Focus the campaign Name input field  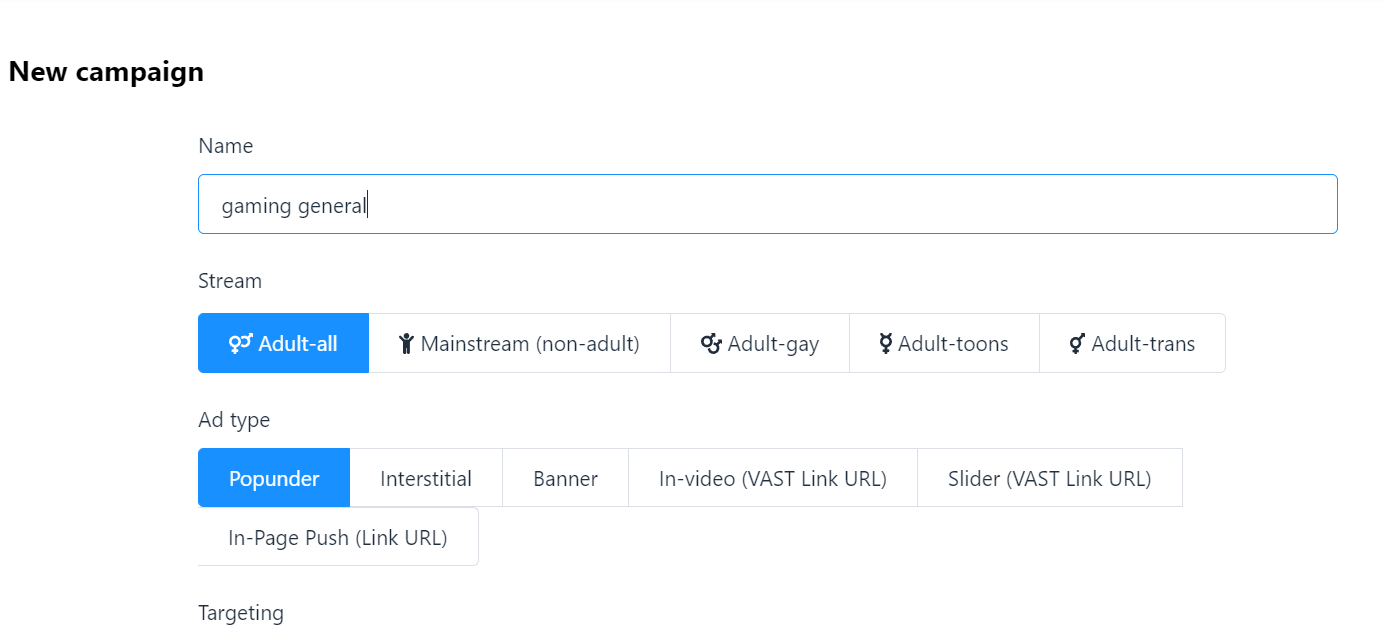pyautogui.click(x=767, y=205)
